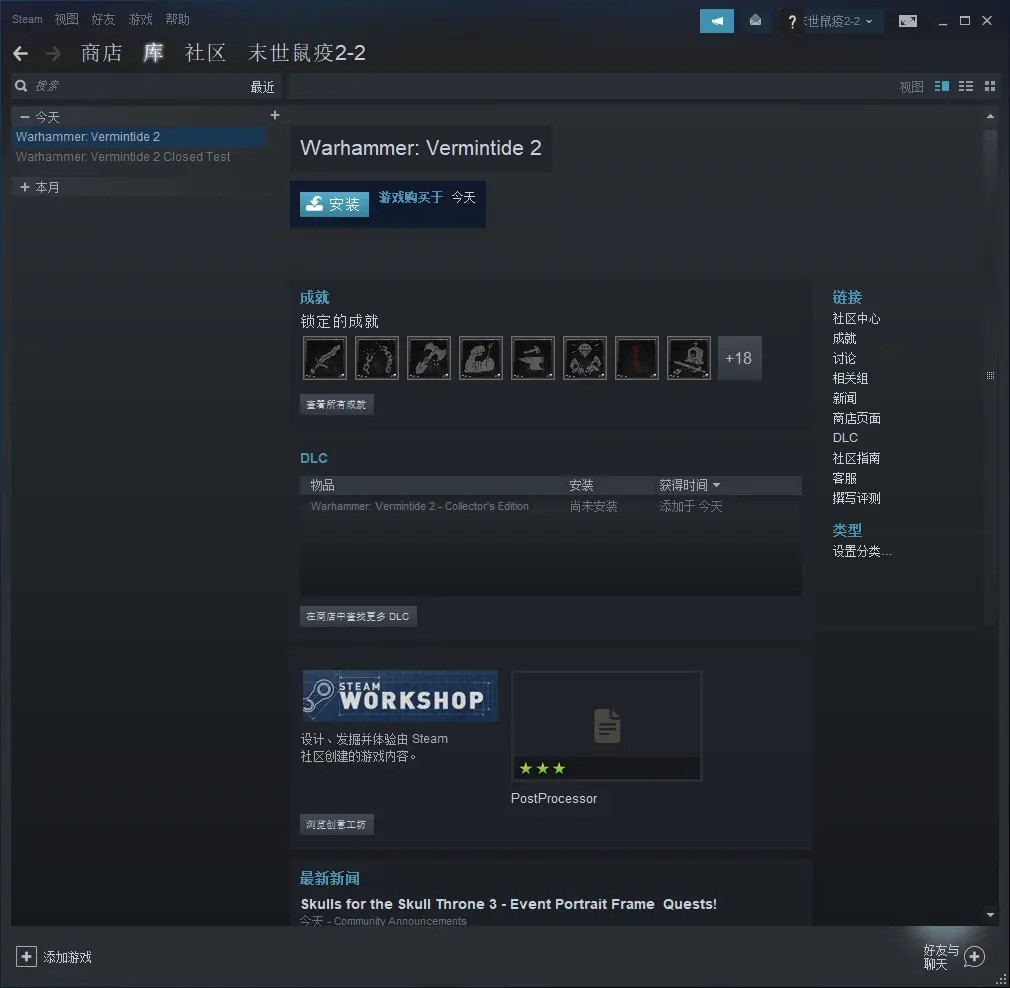
Task: Select the list view icon
Action: 966,86
